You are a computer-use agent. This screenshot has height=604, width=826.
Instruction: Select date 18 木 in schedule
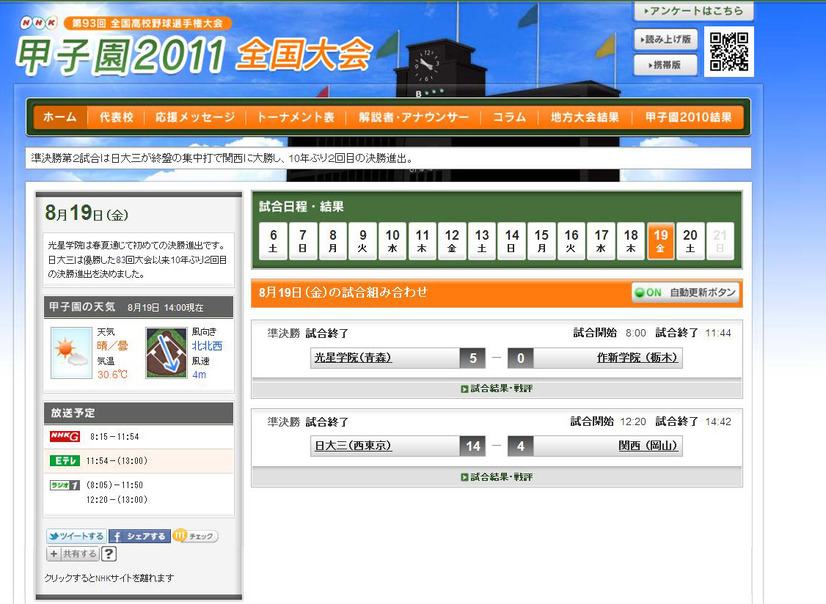tap(631, 241)
